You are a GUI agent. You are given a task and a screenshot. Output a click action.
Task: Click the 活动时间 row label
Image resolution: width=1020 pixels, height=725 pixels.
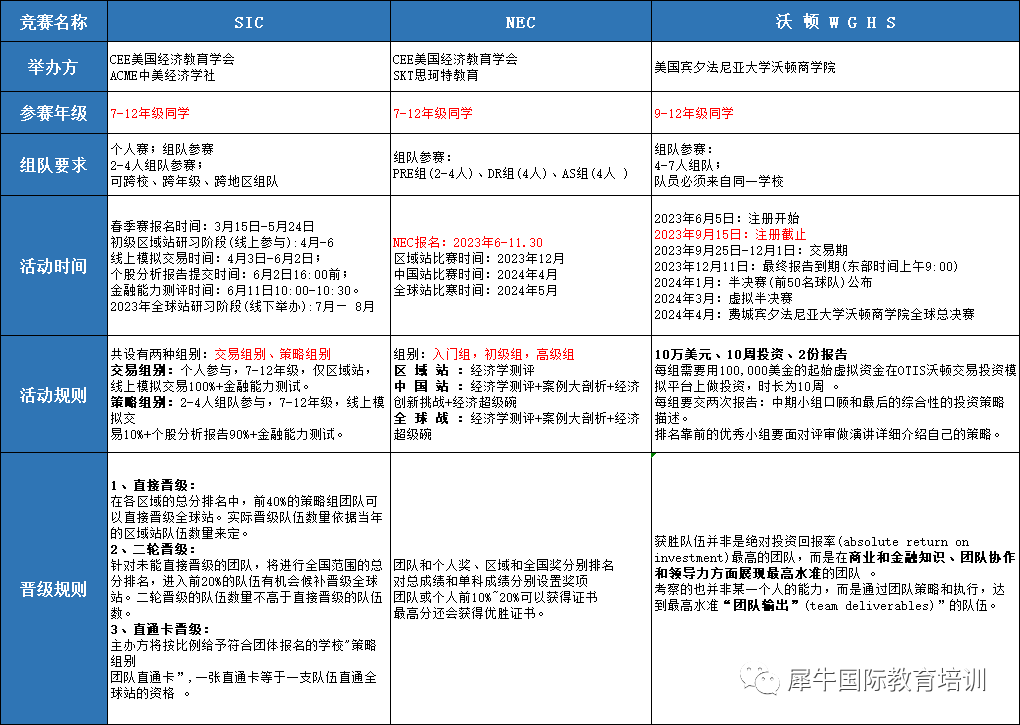point(53,266)
